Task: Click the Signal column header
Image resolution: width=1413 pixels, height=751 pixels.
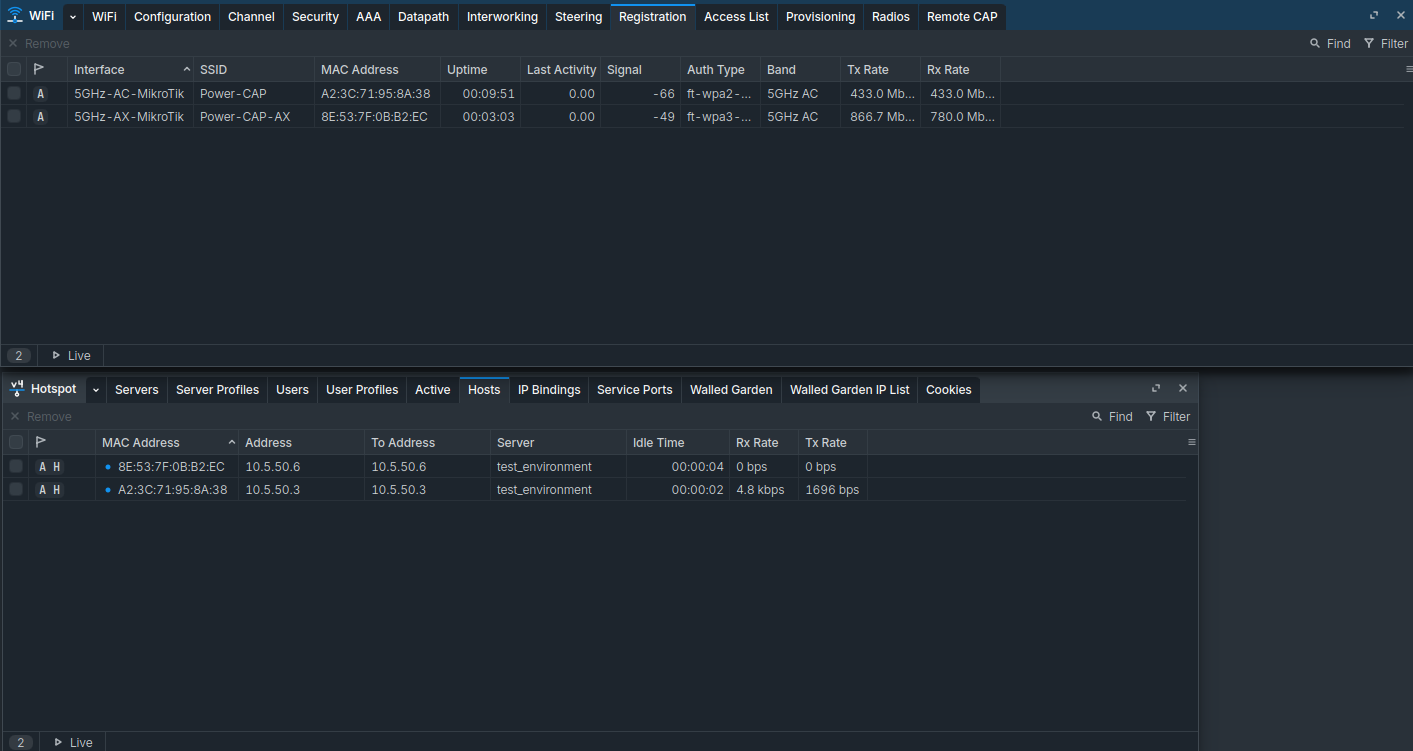Action: (640, 69)
